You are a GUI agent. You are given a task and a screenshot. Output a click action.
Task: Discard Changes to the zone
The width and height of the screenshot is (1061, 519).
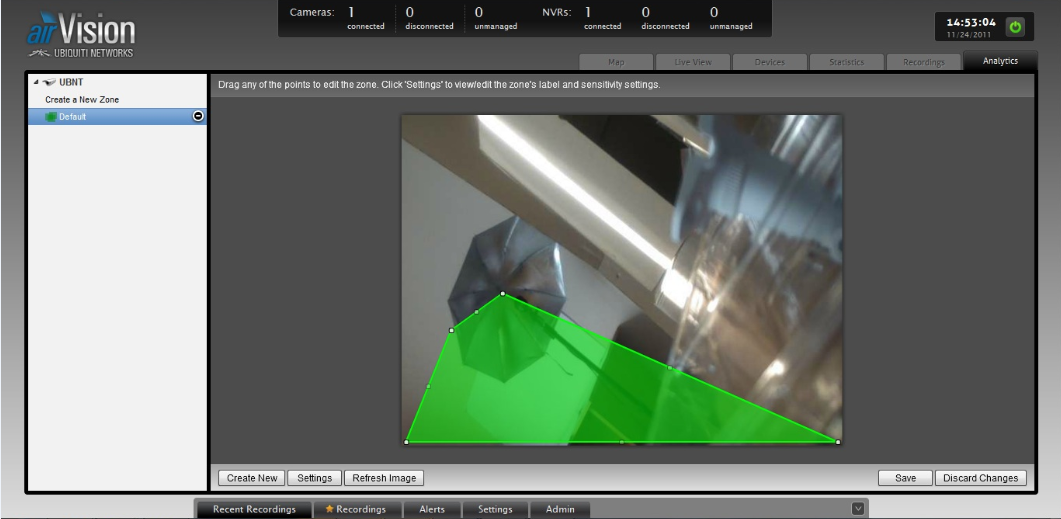click(980, 478)
